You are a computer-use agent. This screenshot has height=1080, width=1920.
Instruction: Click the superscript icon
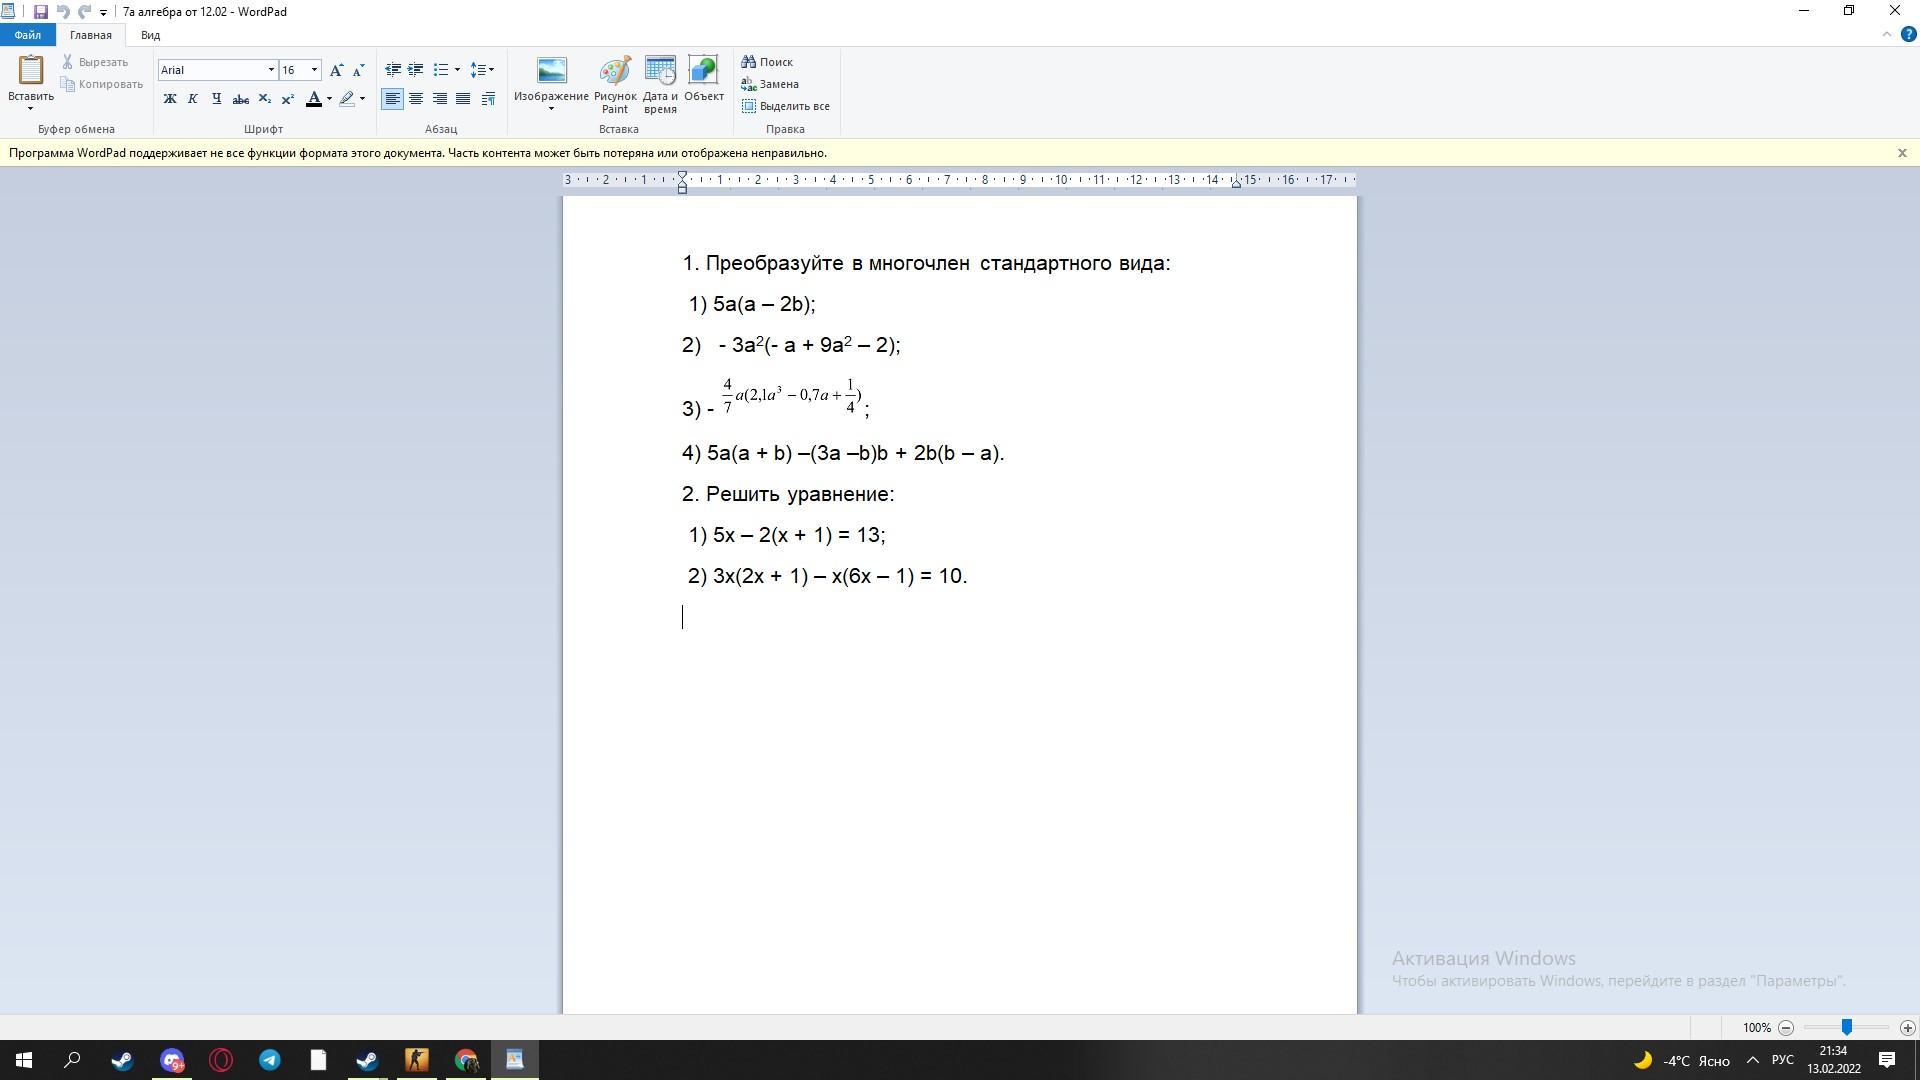point(288,99)
